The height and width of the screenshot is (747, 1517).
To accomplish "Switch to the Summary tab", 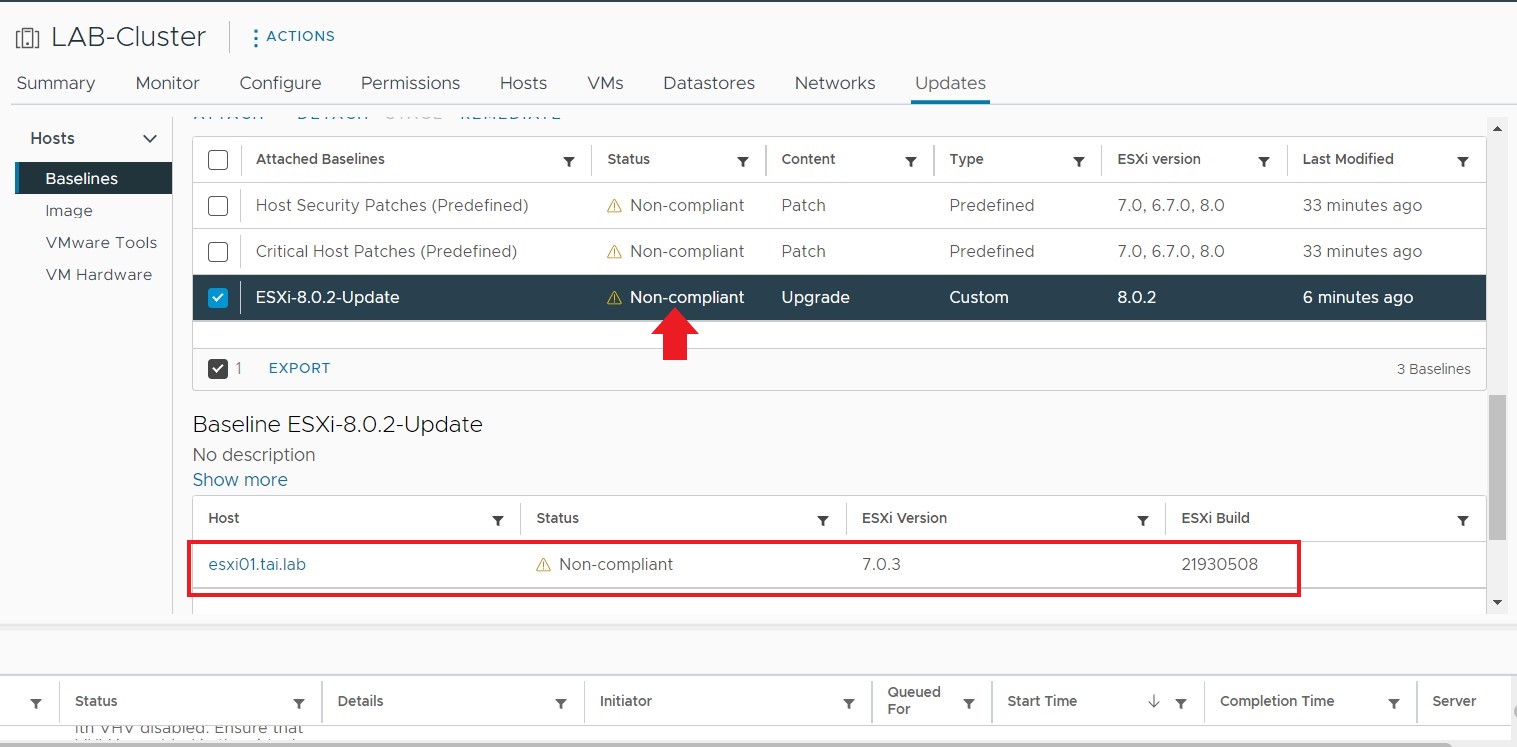I will [56, 83].
